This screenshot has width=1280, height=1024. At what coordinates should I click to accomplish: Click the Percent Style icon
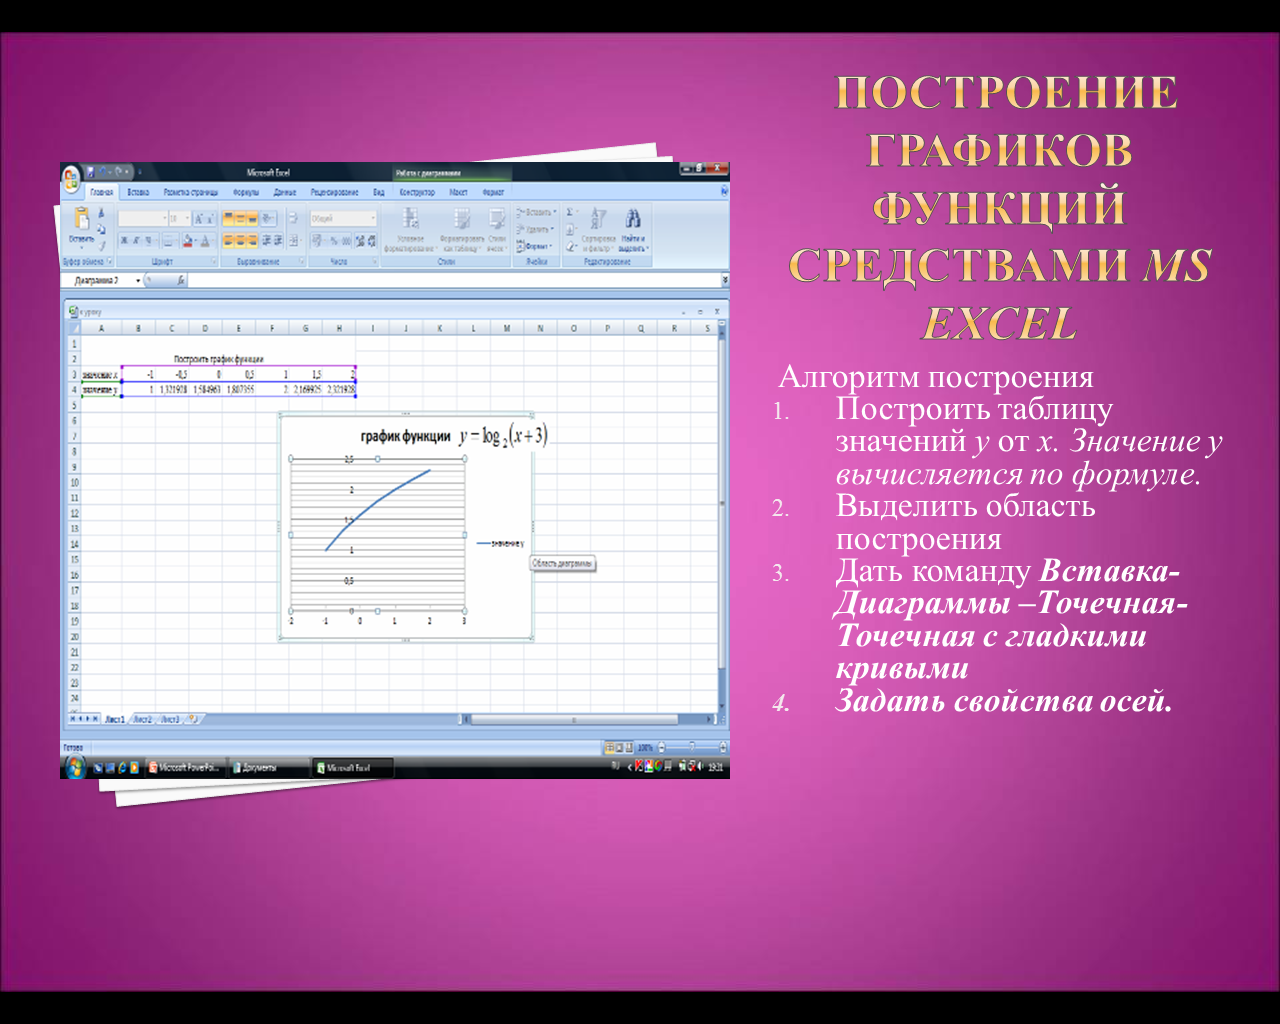tap(333, 241)
